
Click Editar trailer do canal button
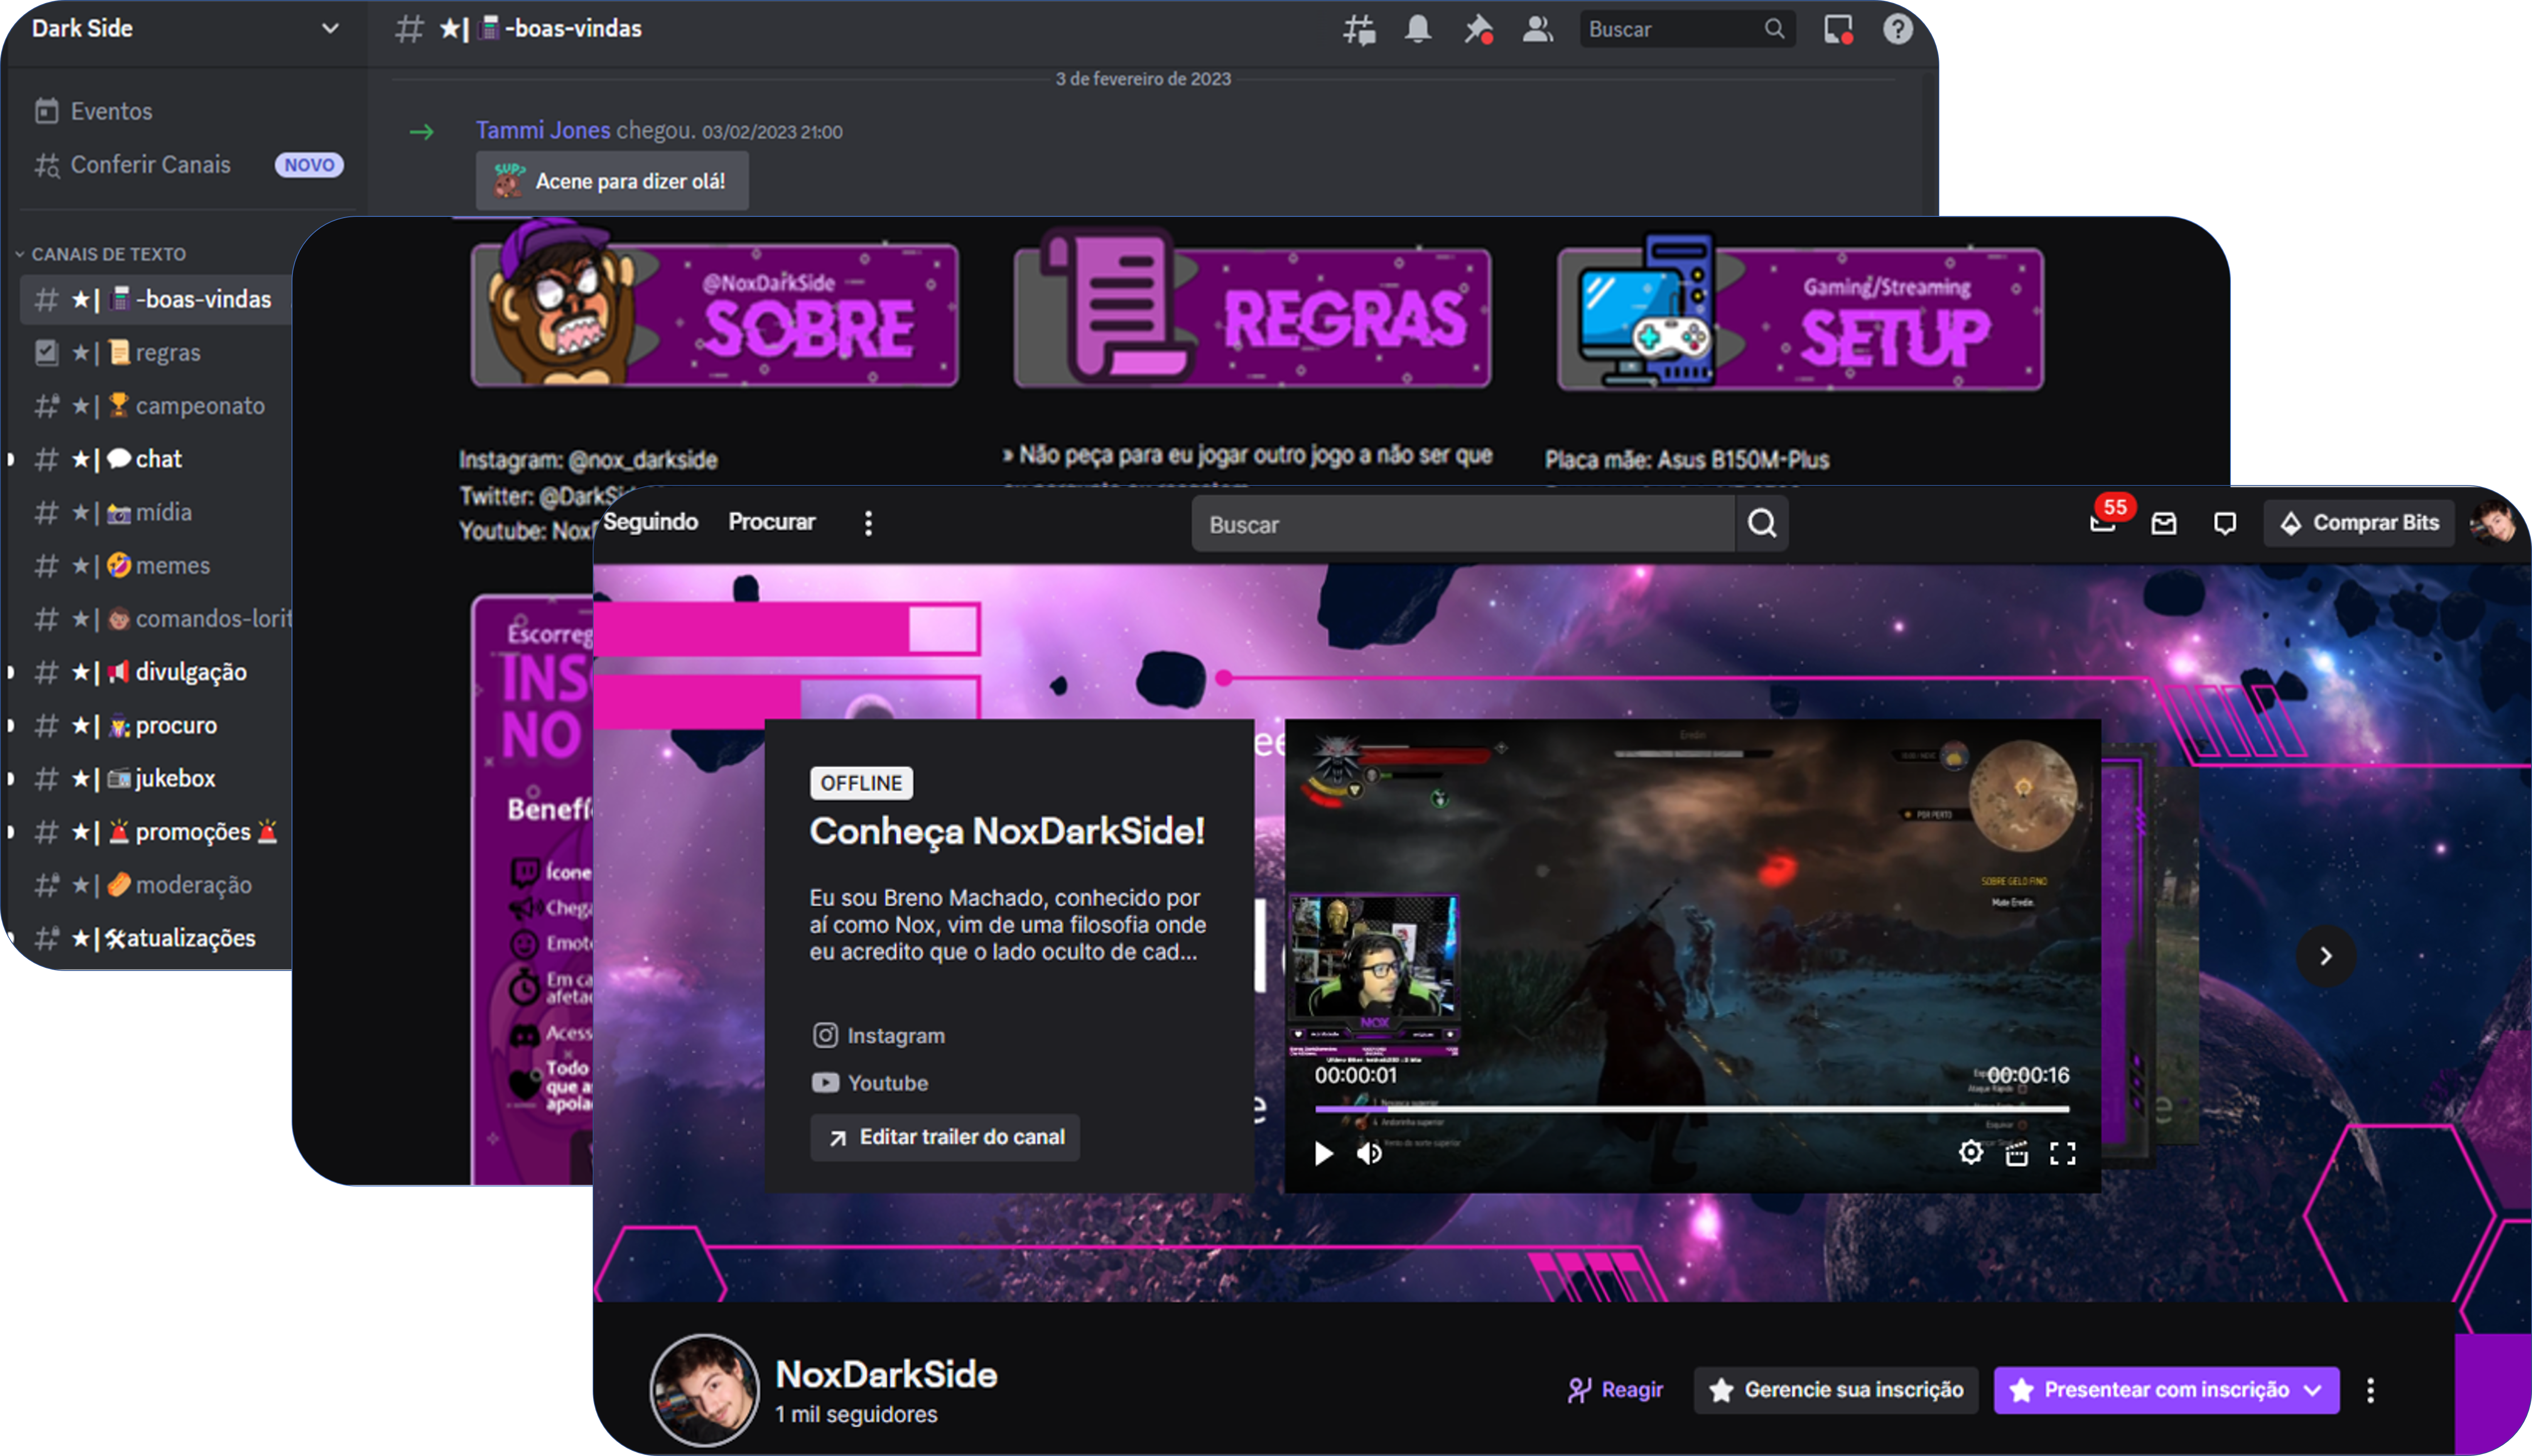pyautogui.click(x=945, y=1137)
